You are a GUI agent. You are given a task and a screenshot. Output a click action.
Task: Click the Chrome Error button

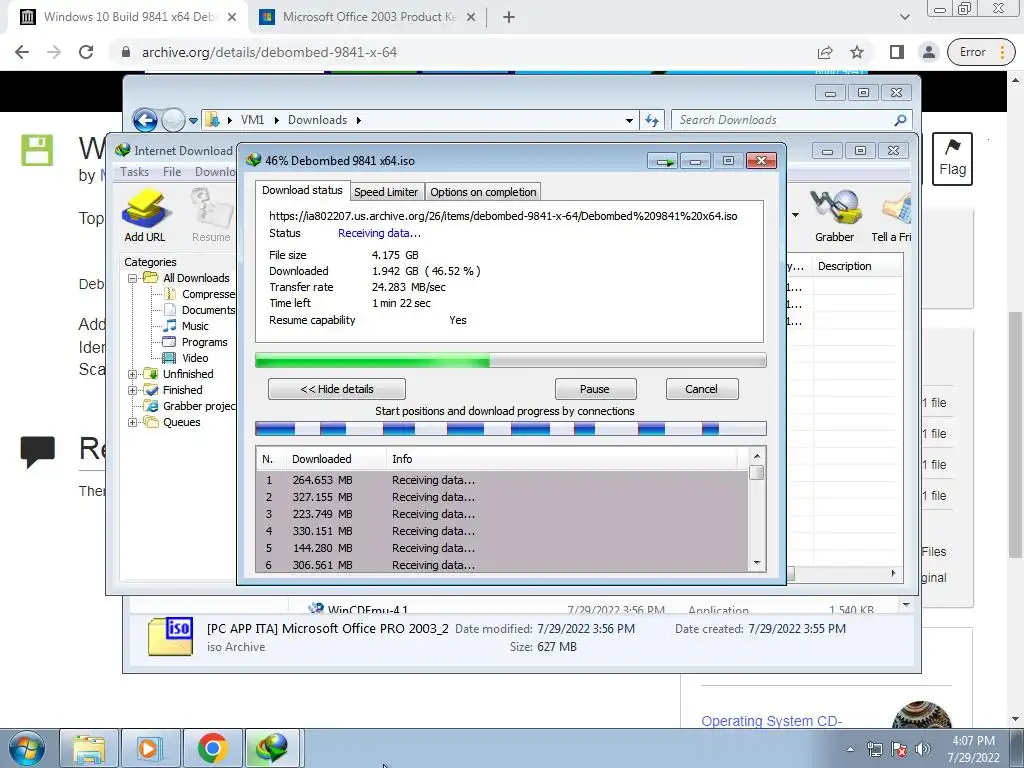tap(982, 52)
